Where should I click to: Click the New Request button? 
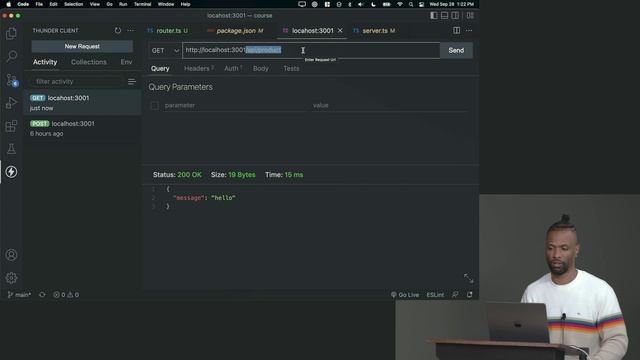[x=82, y=47]
